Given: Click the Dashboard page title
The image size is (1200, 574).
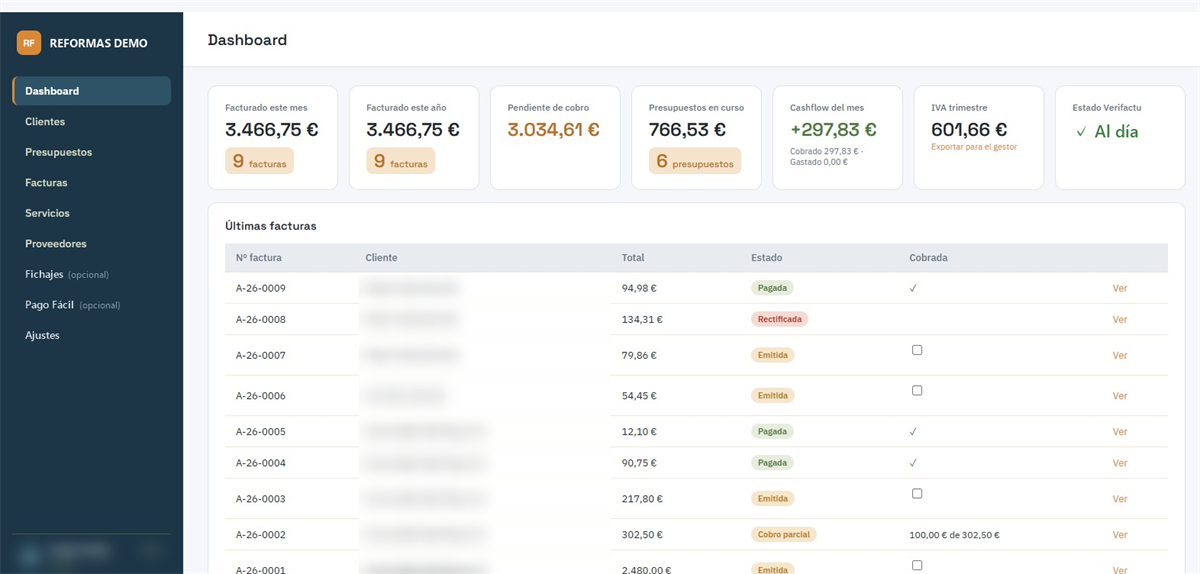Looking at the screenshot, I should pyautogui.click(x=247, y=40).
